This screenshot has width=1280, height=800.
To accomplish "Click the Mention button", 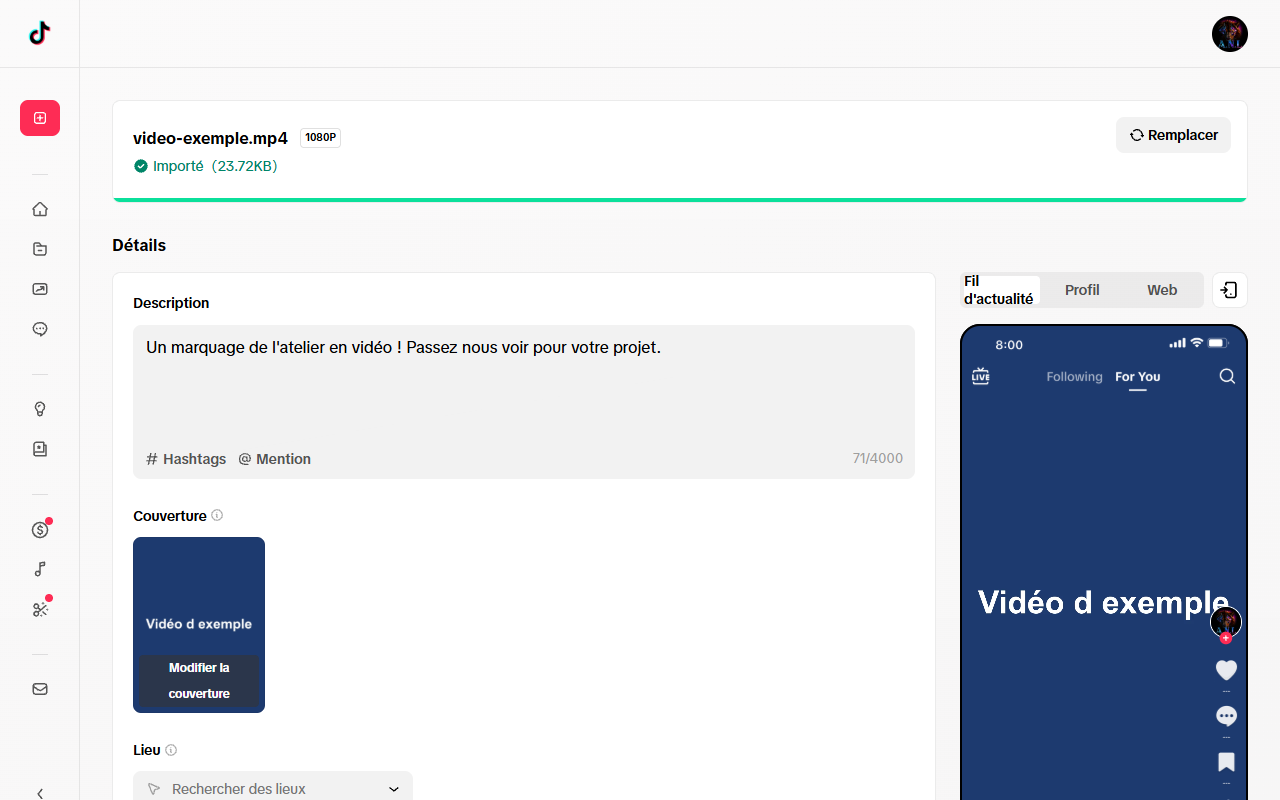I will (x=274, y=459).
